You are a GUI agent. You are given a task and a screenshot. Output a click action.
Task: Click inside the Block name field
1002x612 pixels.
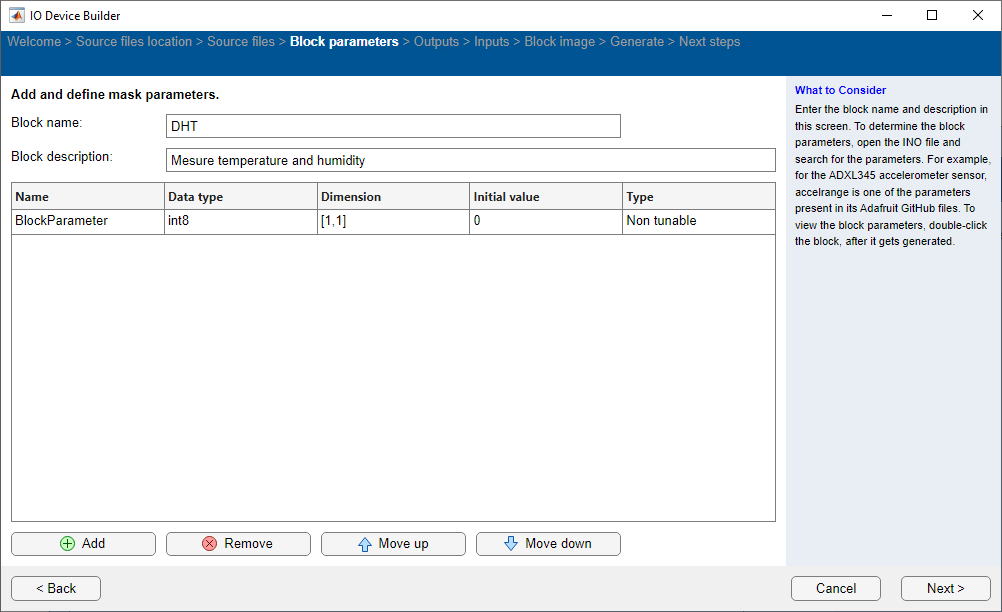click(x=393, y=126)
